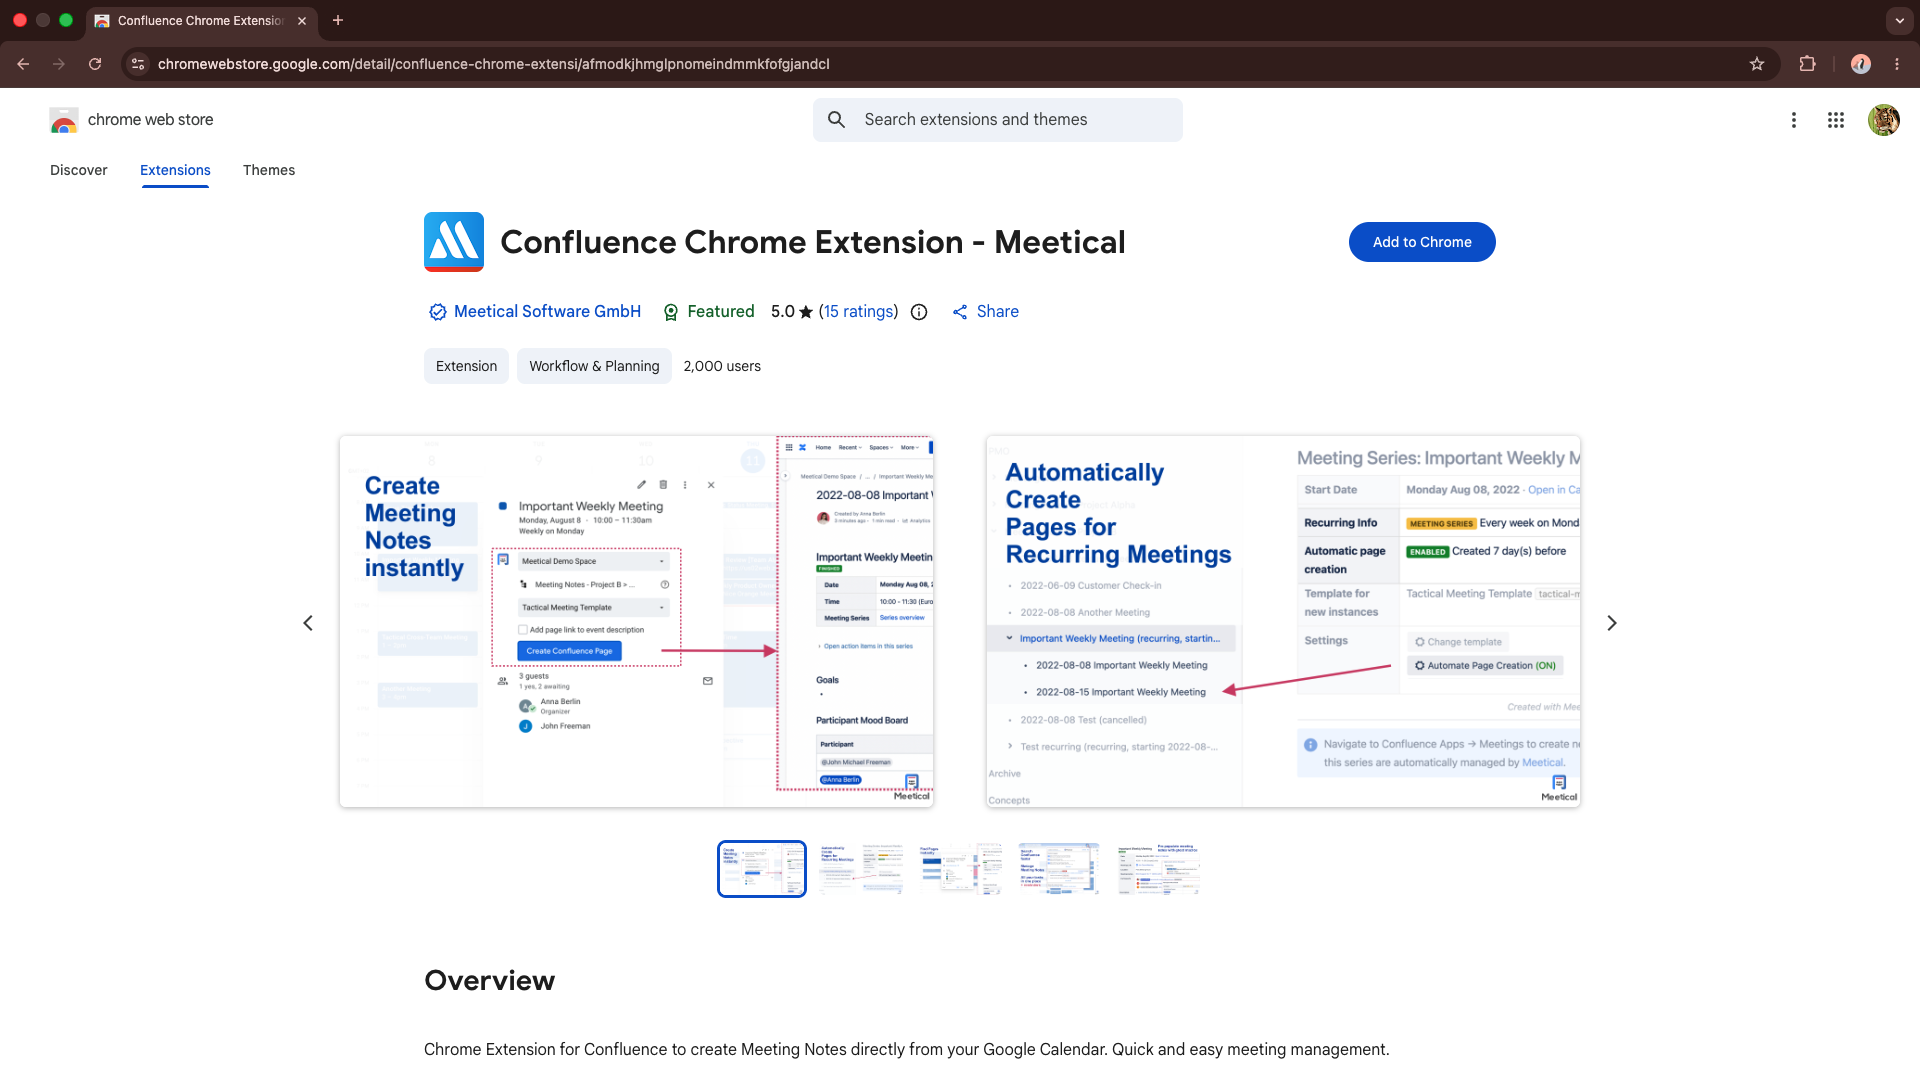1920x1080 pixels.
Task: Select the fourth carousel thumbnail
Action: (1059, 869)
